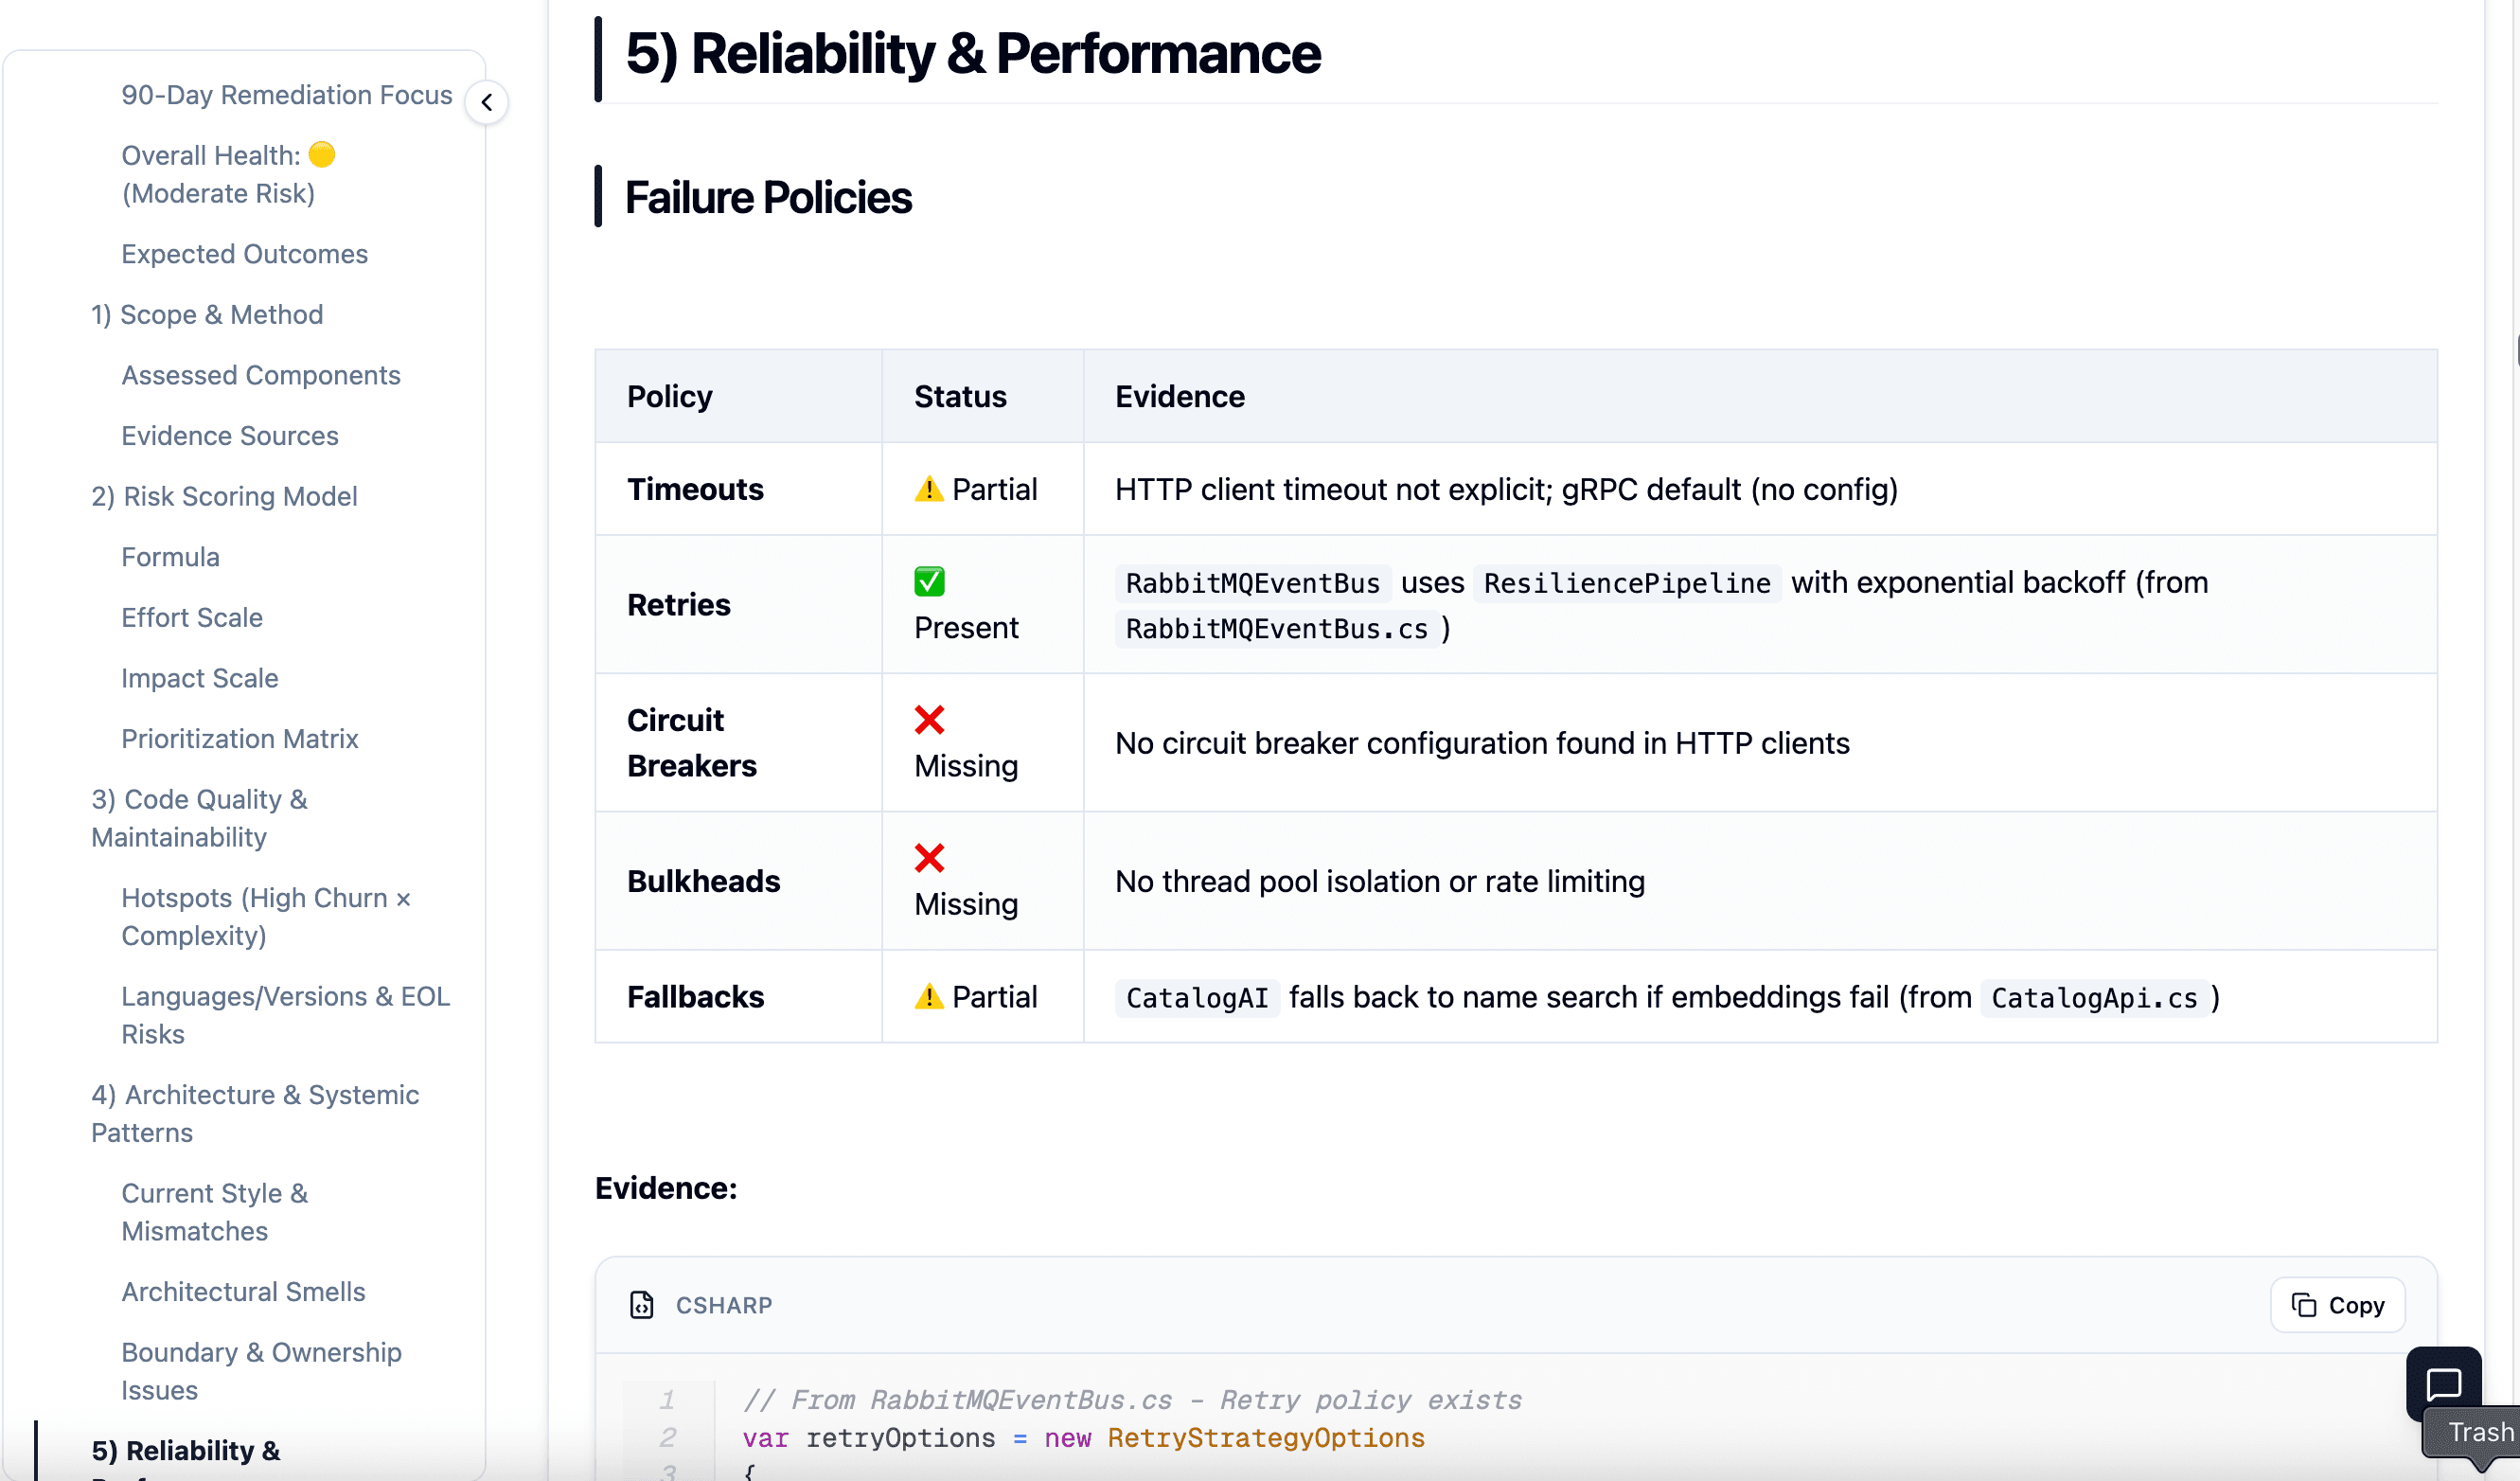Viewport: 2520px width, 1481px height.
Task: Click the green checkmark beside Retries status
Action: [928, 581]
